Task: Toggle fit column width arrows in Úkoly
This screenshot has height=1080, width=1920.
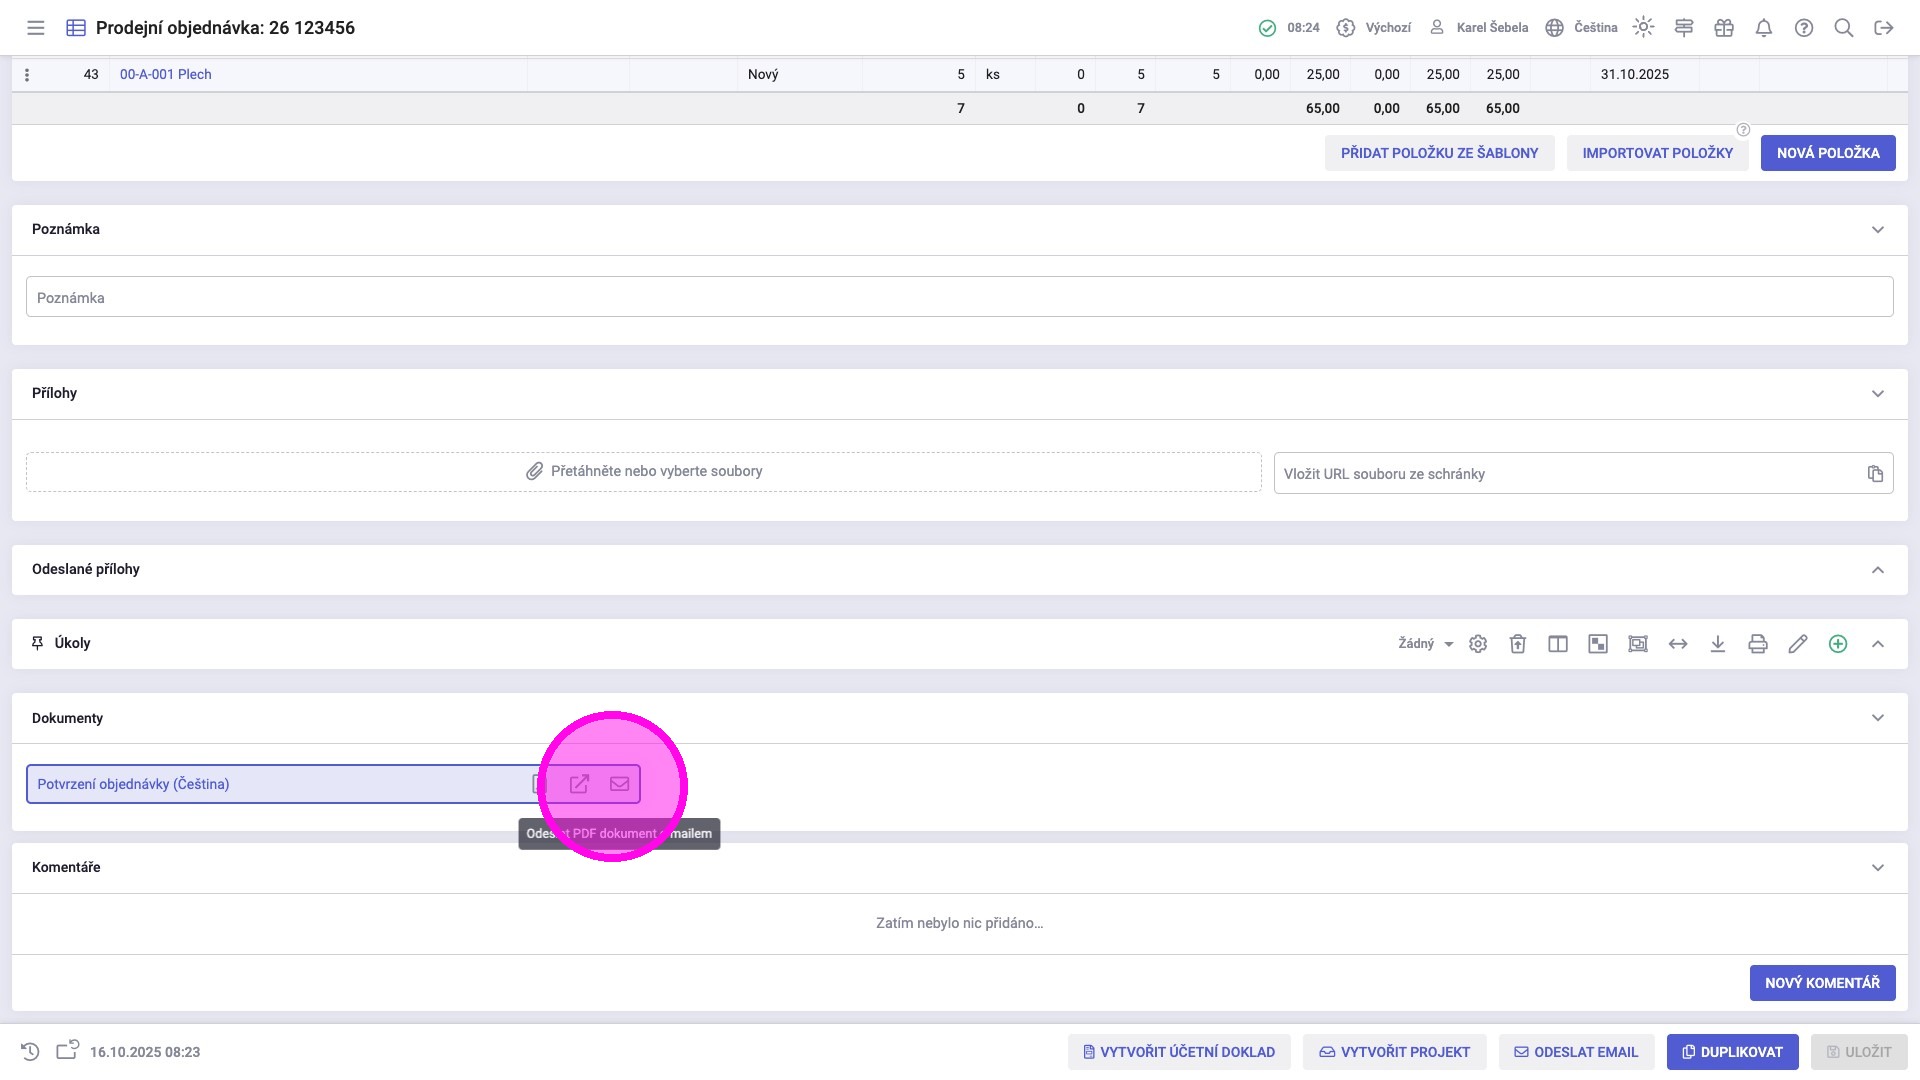Action: click(x=1677, y=644)
